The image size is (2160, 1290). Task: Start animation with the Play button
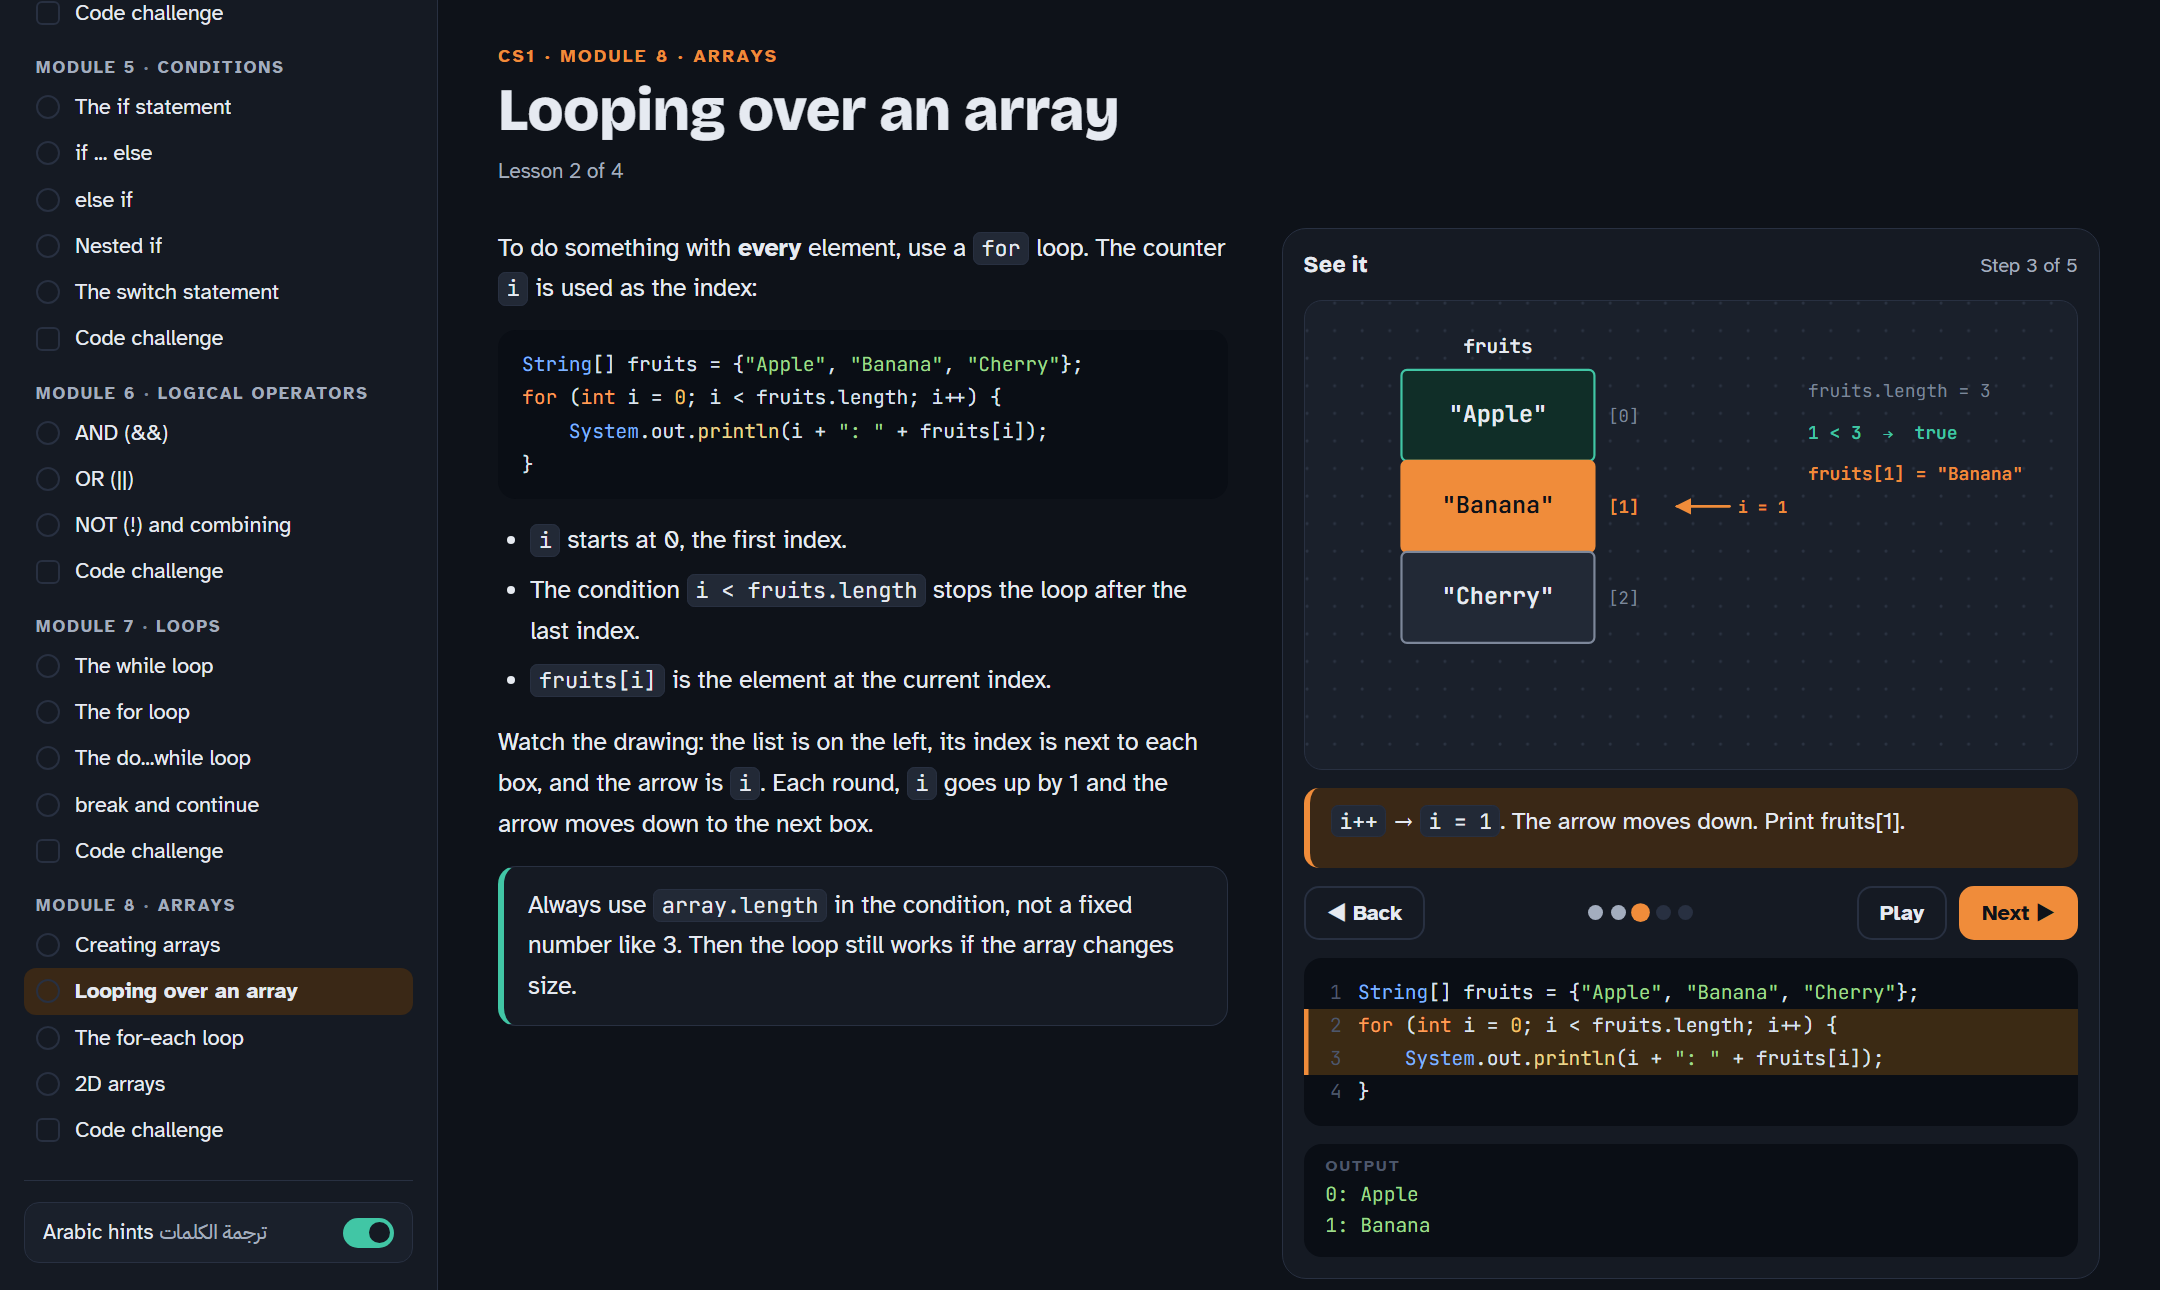1901,913
